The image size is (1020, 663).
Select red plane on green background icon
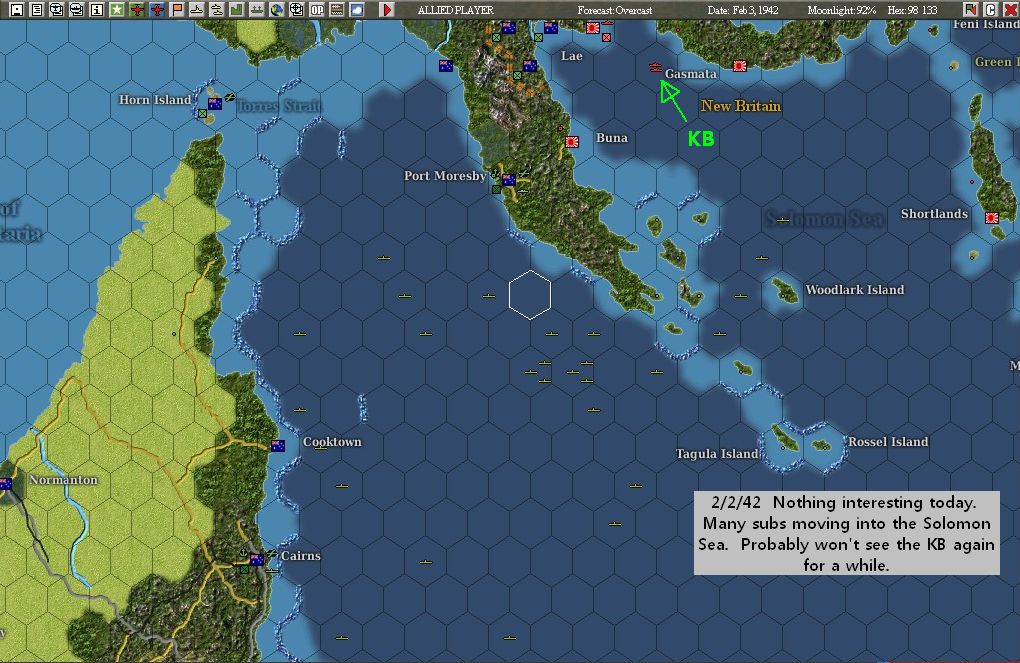[x=137, y=10]
